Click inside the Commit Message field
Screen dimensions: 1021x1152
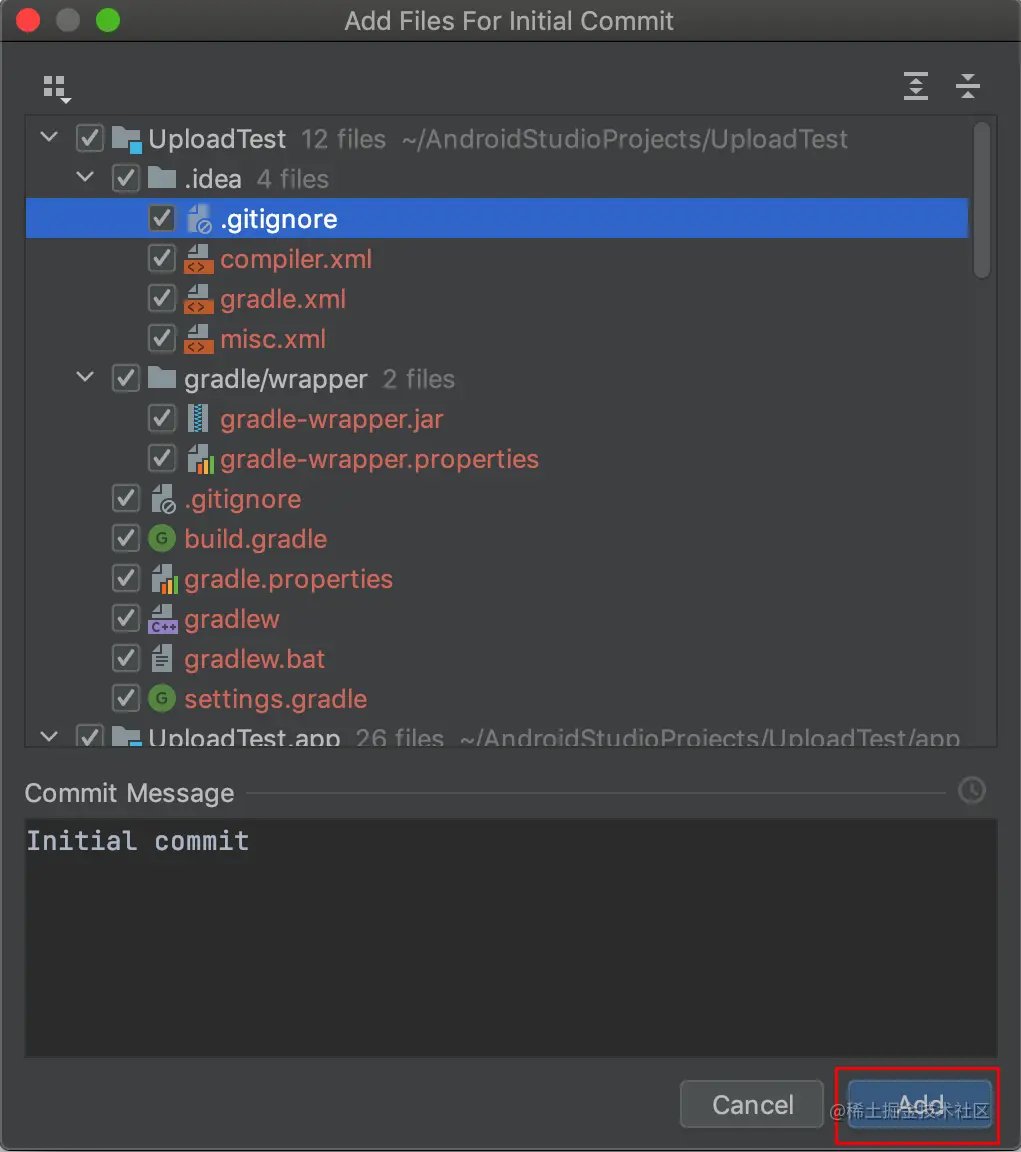[x=510, y=940]
